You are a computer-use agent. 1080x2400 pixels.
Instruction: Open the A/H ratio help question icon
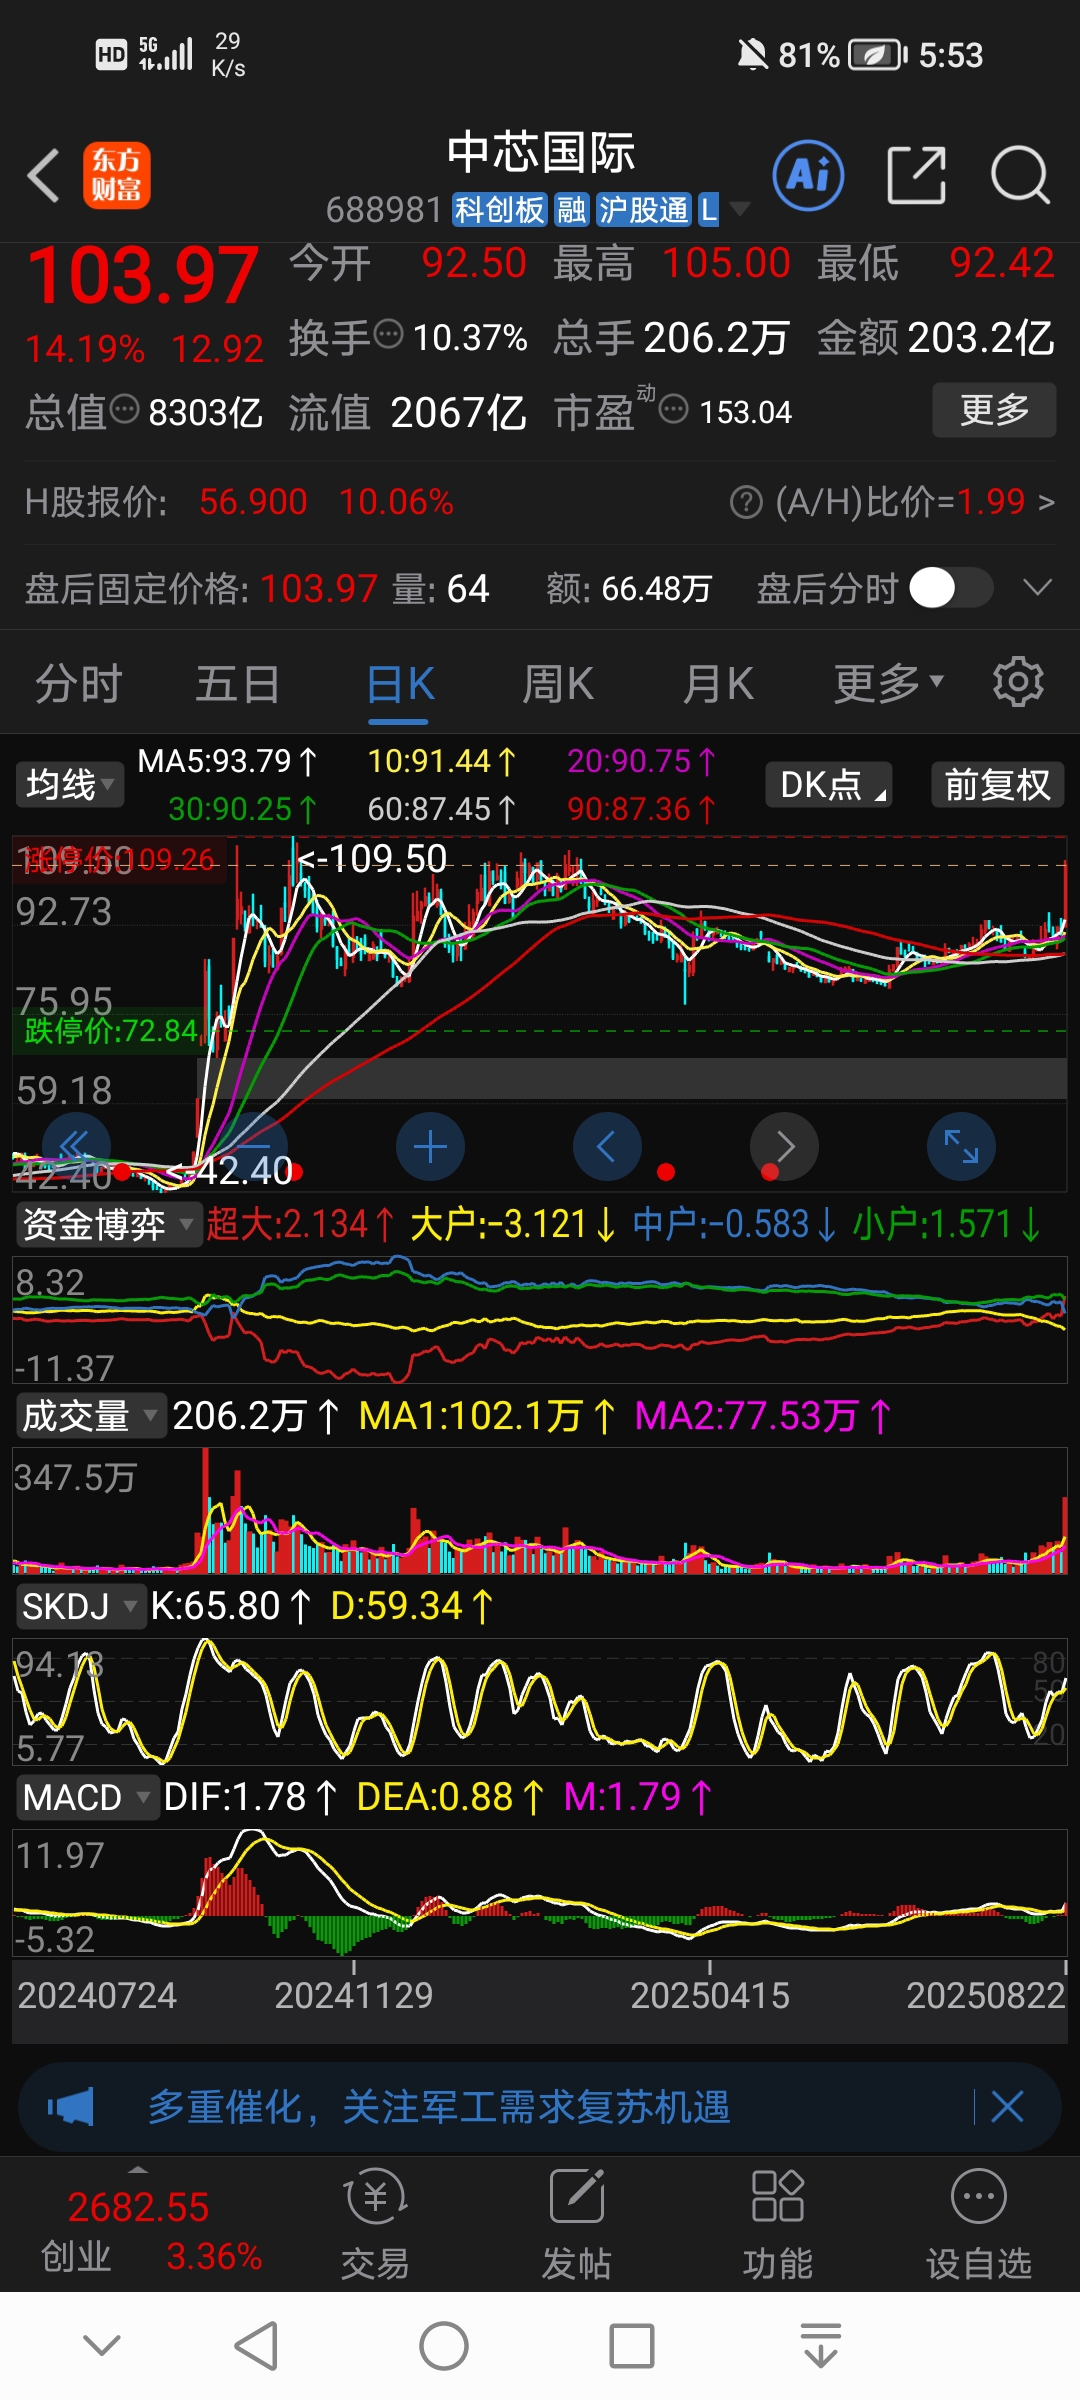[x=746, y=502]
